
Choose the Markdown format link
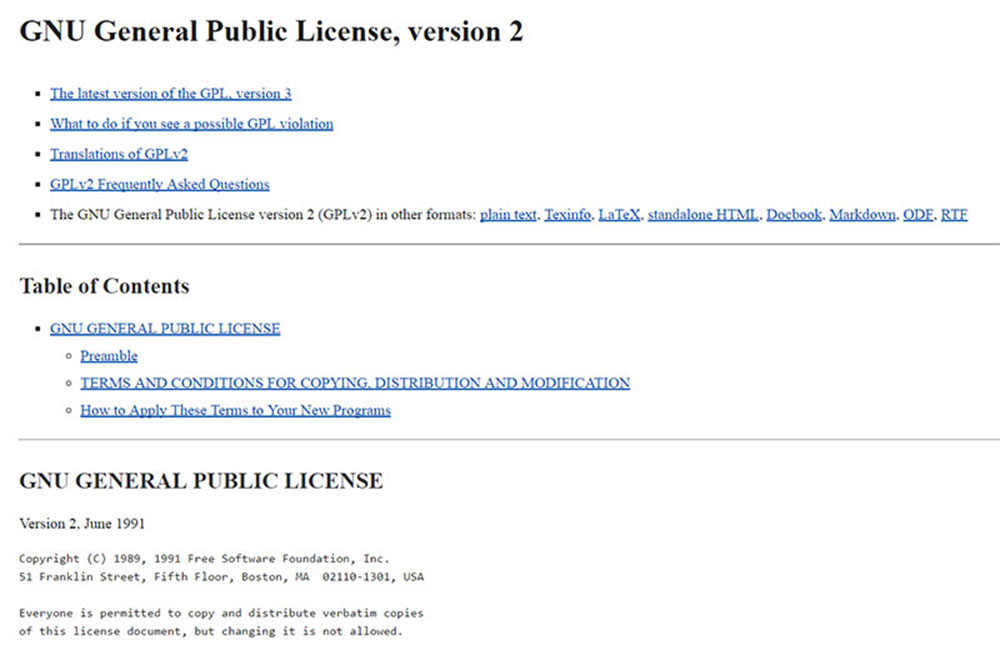point(862,214)
